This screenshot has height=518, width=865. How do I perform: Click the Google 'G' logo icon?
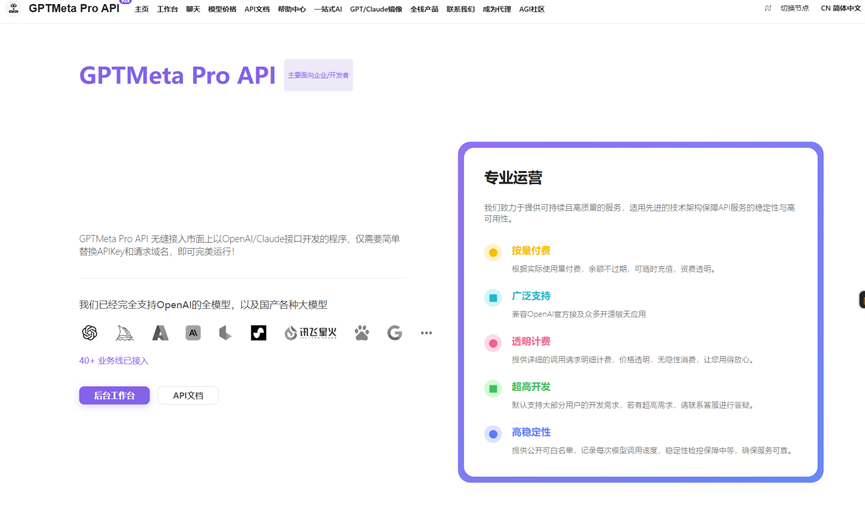point(394,333)
